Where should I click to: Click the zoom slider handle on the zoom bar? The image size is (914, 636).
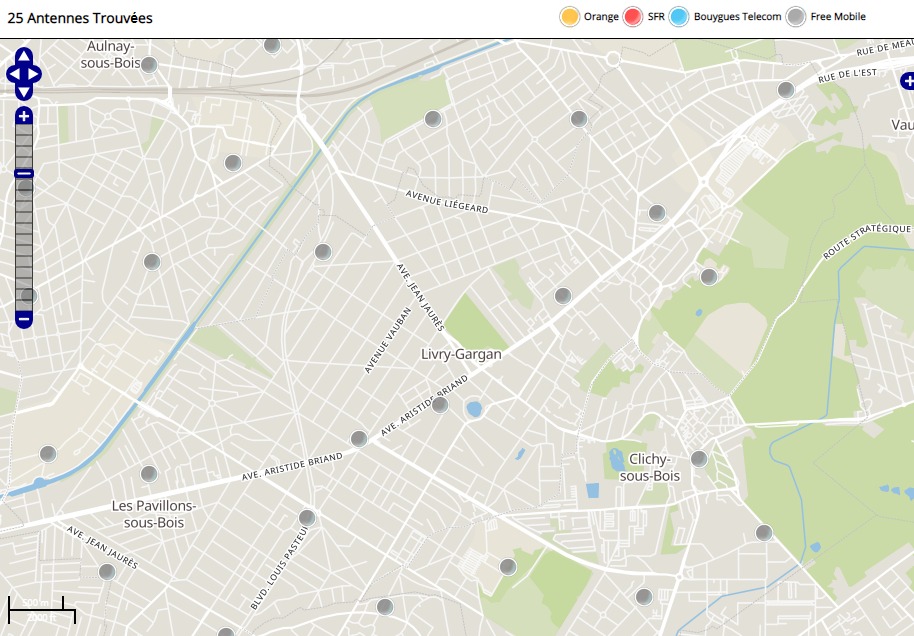24,174
